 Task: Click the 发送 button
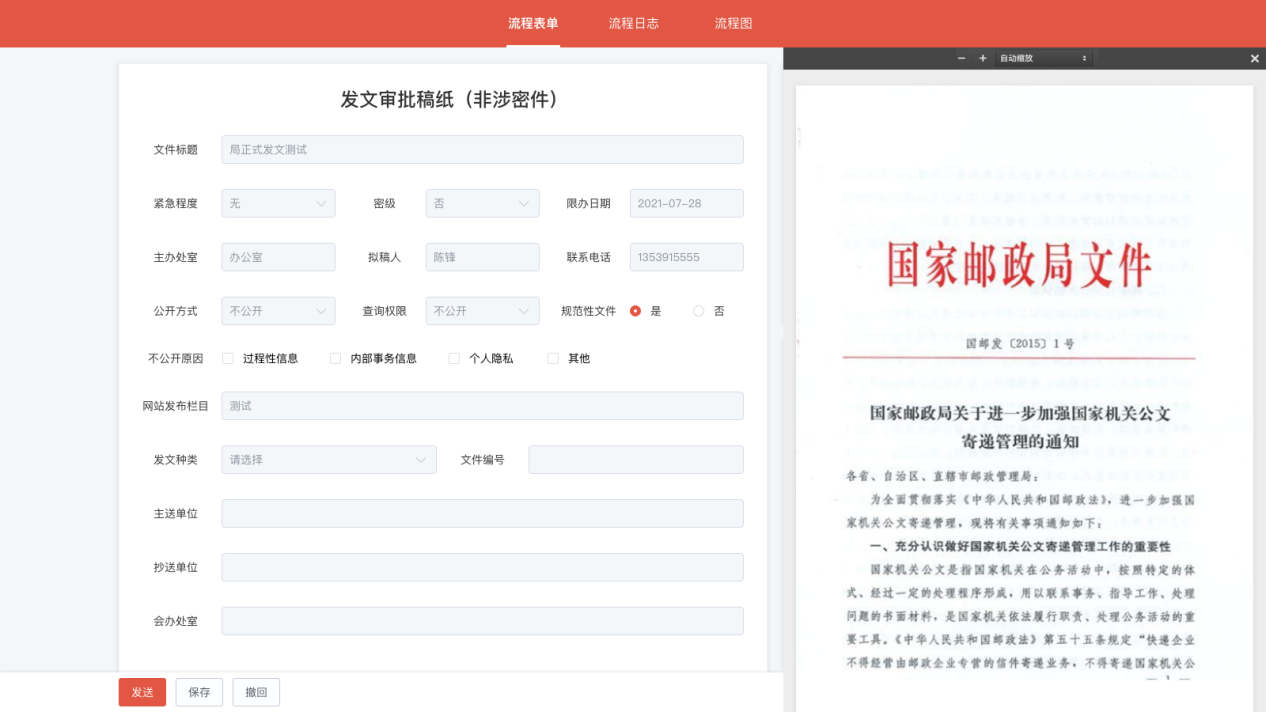point(142,692)
